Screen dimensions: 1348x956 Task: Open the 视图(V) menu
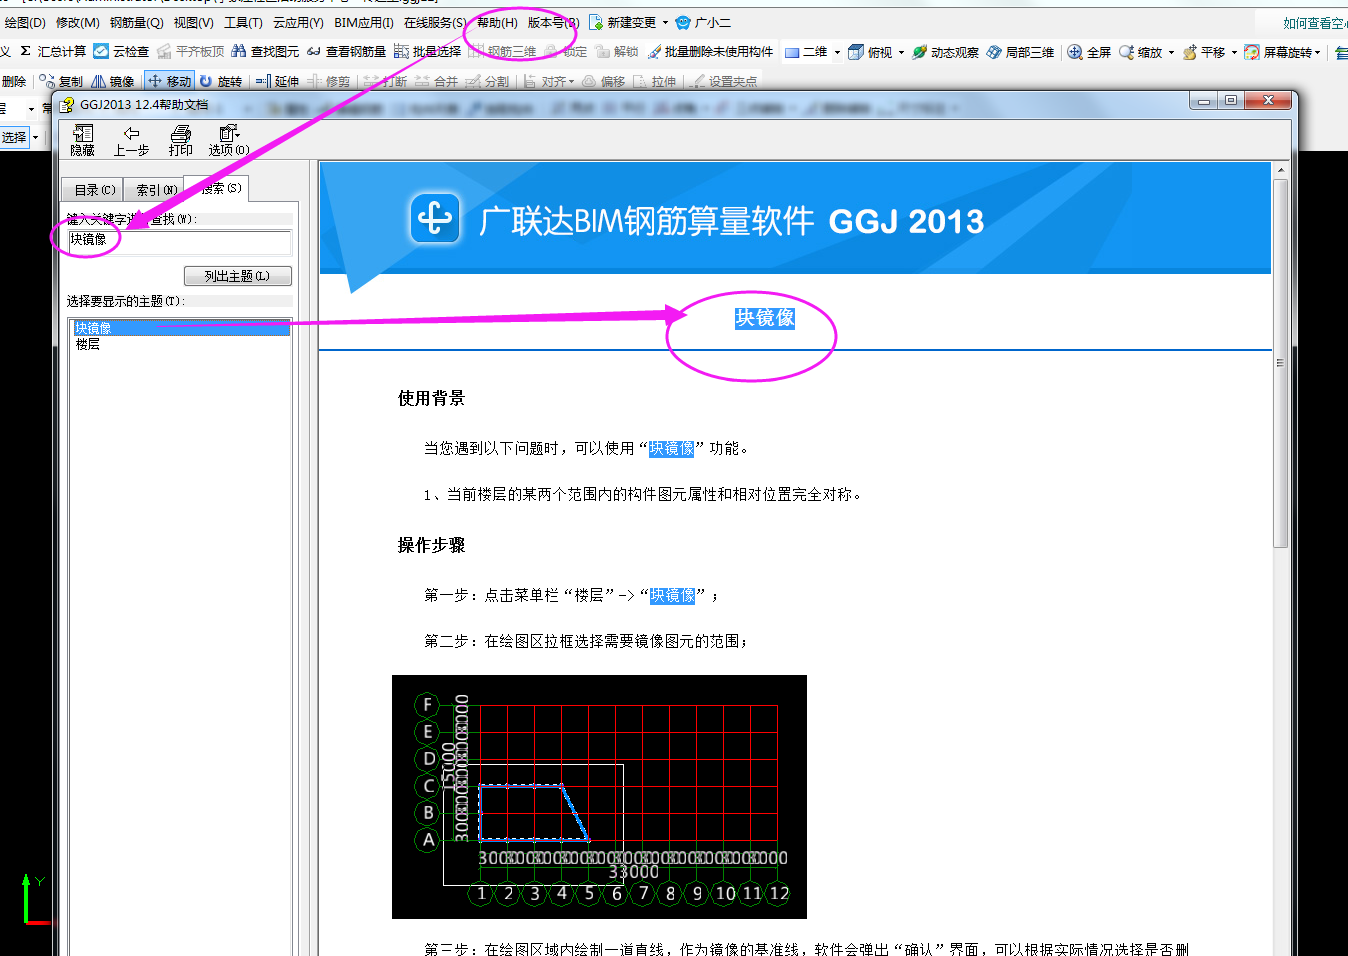pyautogui.click(x=193, y=22)
